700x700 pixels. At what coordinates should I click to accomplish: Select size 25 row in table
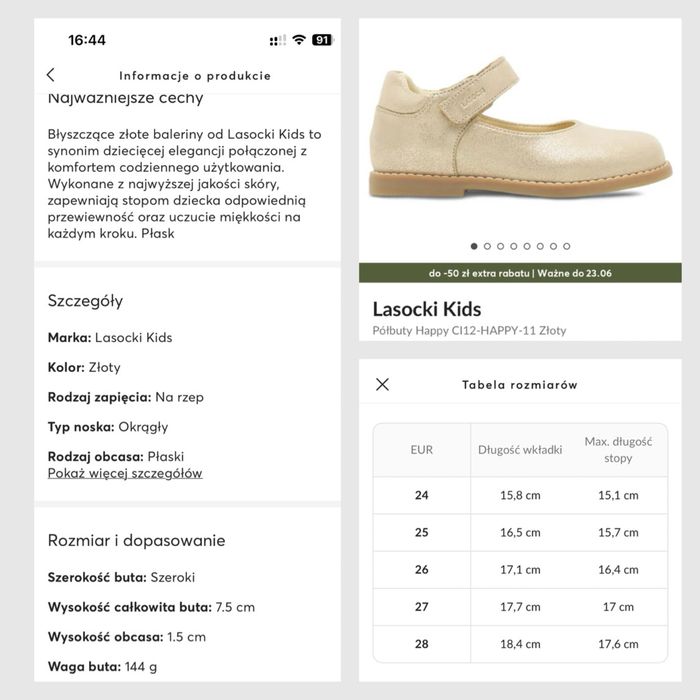(520, 533)
